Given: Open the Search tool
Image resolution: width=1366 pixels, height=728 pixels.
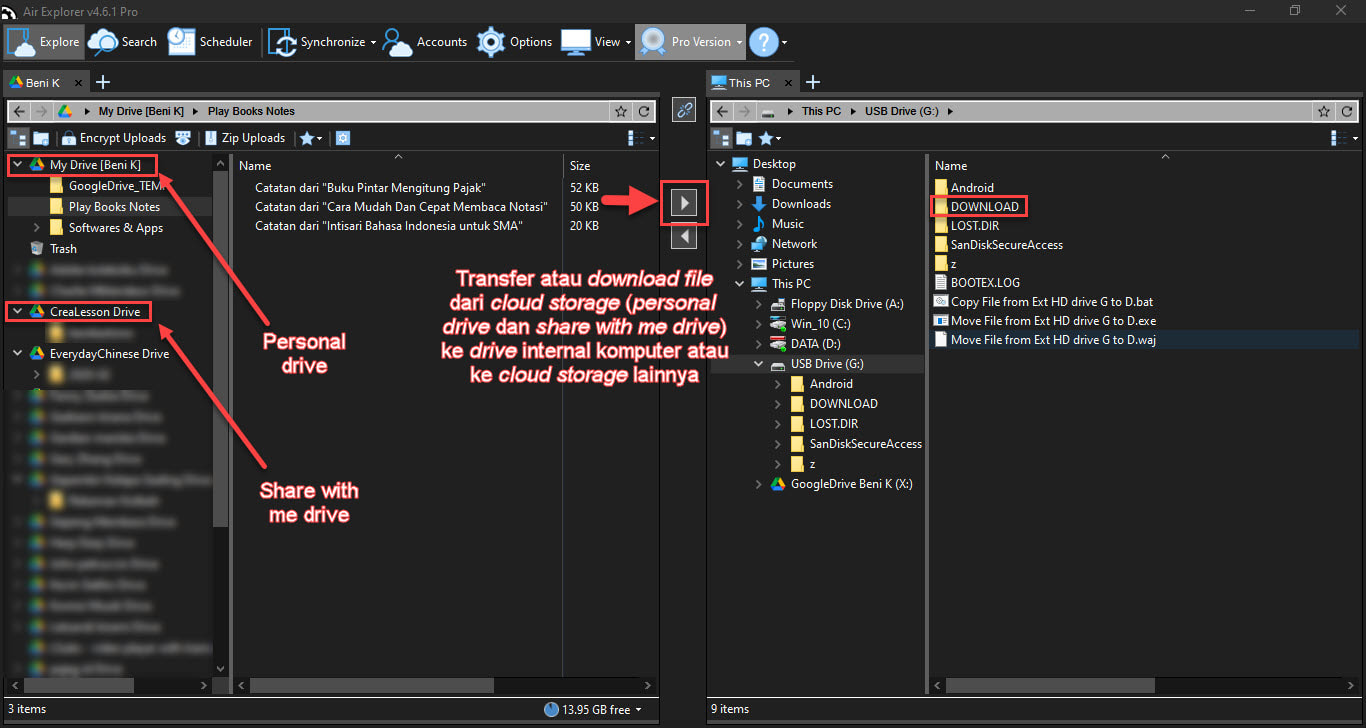Looking at the screenshot, I should (122, 42).
